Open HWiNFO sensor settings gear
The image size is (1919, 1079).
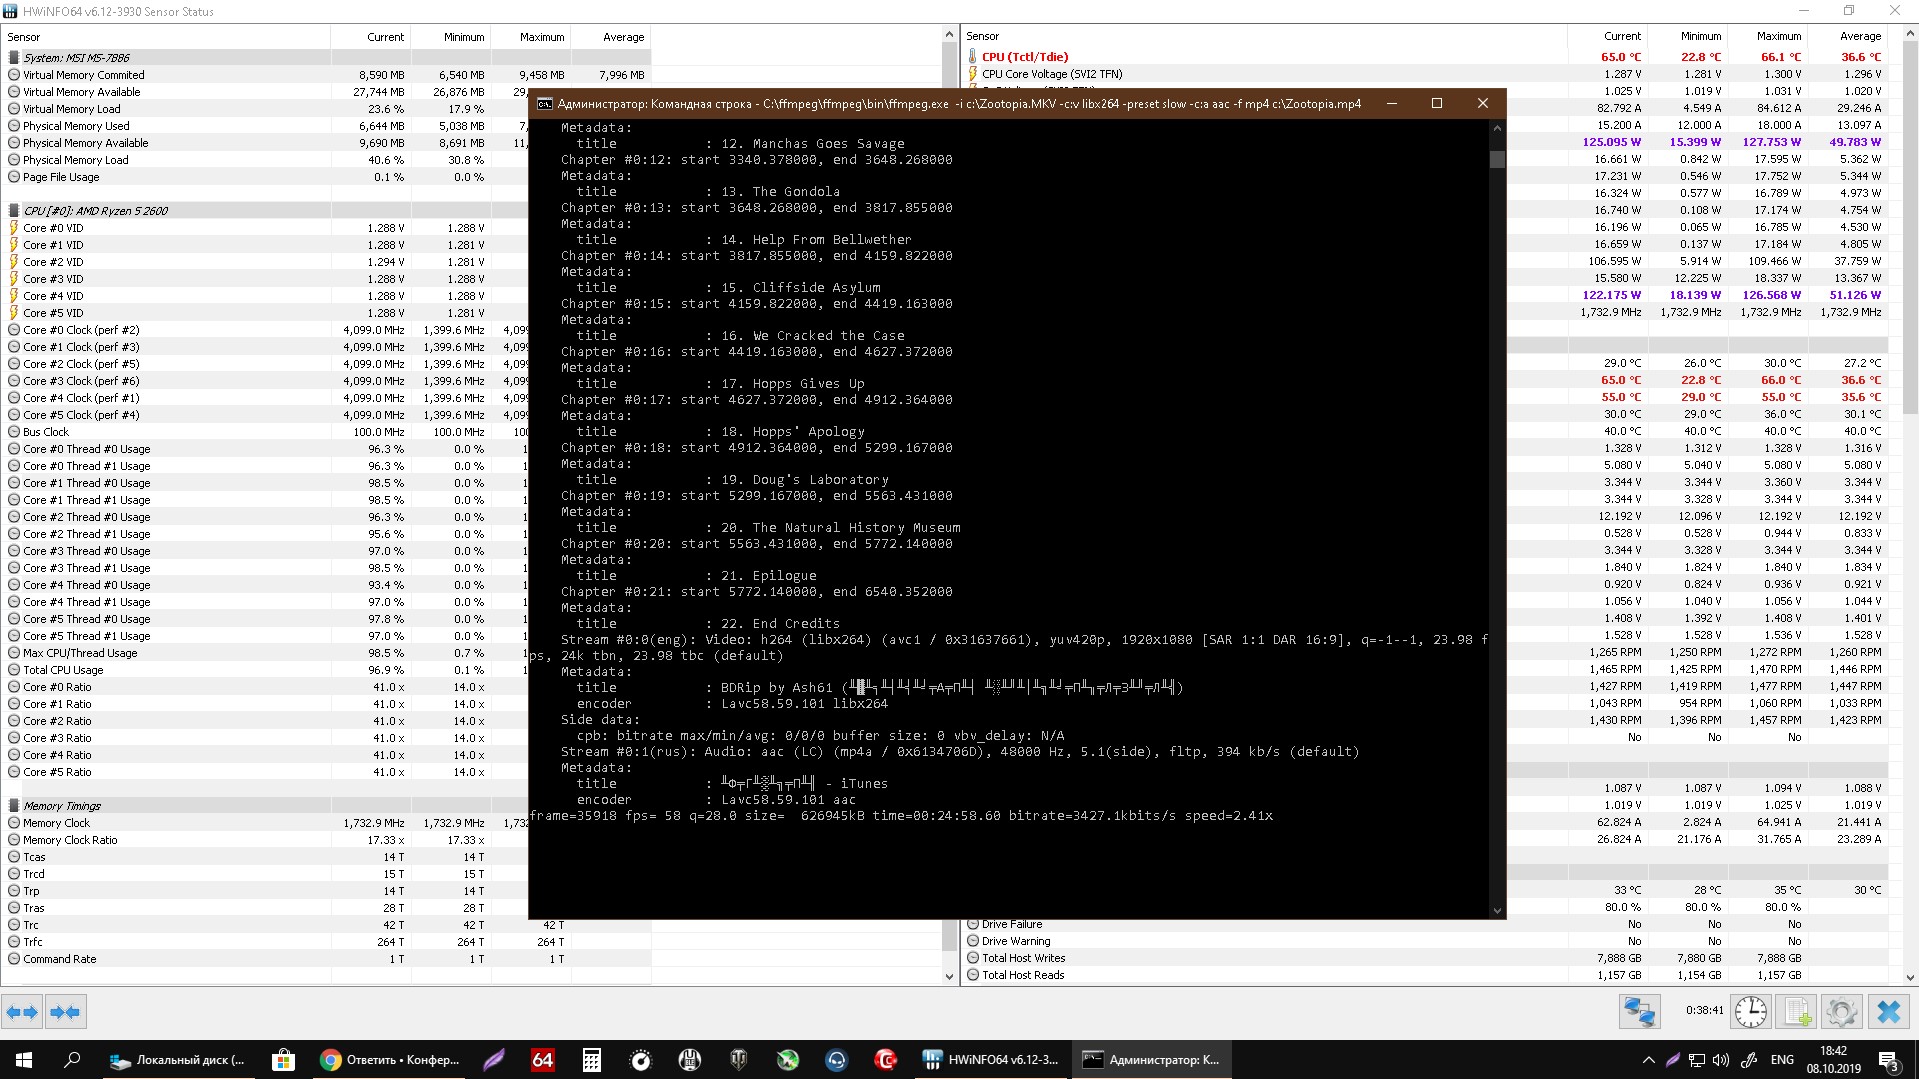pyautogui.click(x=1841, y=1012)
